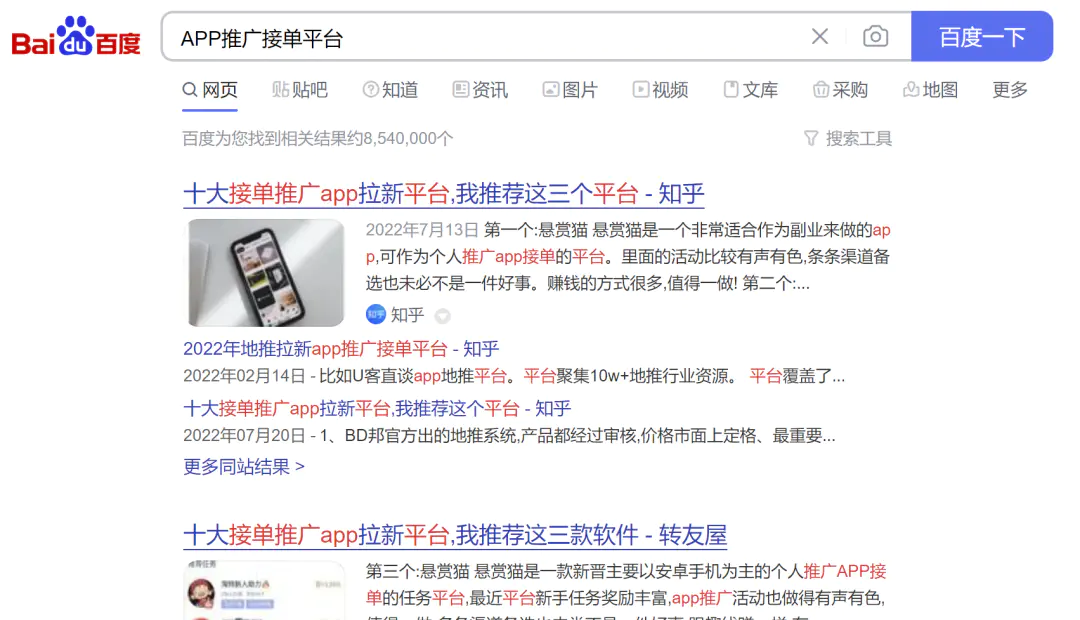Open the 知道 tab

[x=391, y=90]
